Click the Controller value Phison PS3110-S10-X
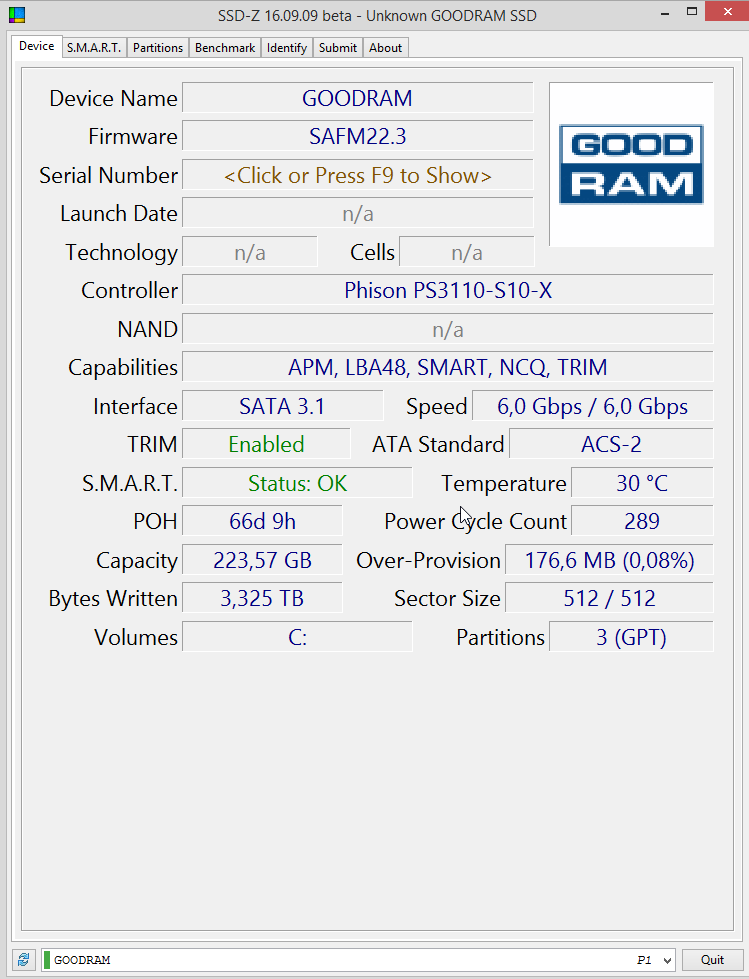This screenshot has width=749, height=979. tap(448, 290)
